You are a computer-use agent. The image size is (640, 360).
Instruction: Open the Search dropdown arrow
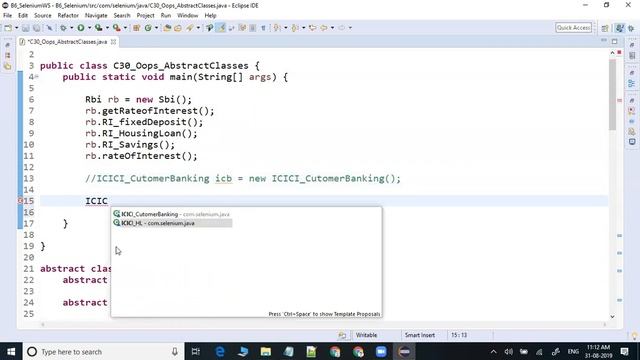tap(198, 28)
